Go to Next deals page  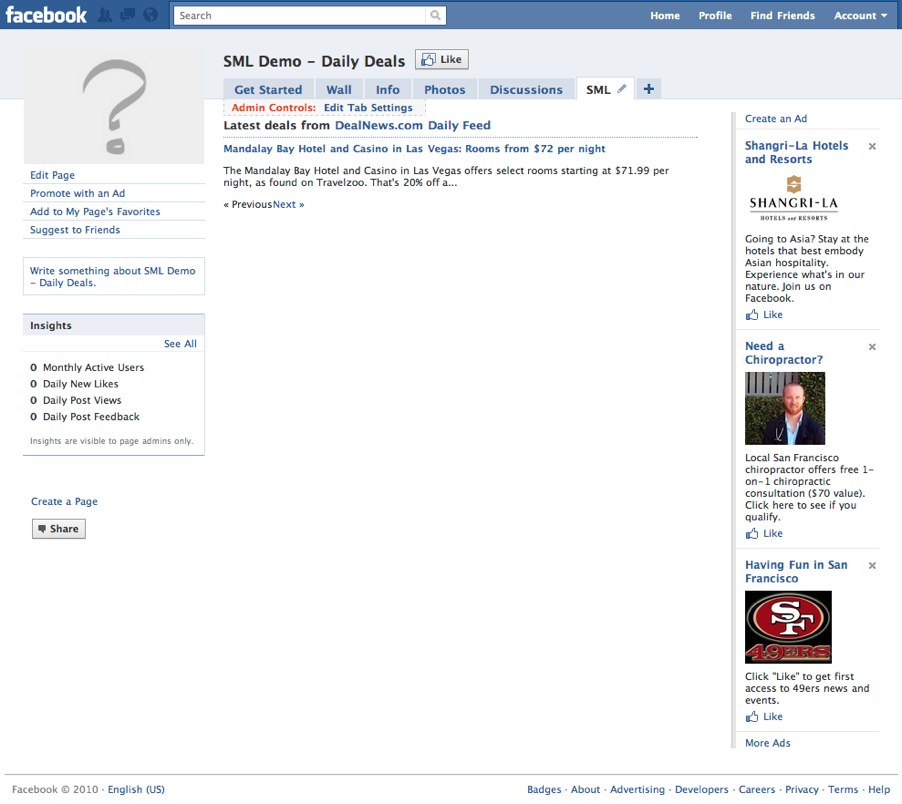click(289, 204)
